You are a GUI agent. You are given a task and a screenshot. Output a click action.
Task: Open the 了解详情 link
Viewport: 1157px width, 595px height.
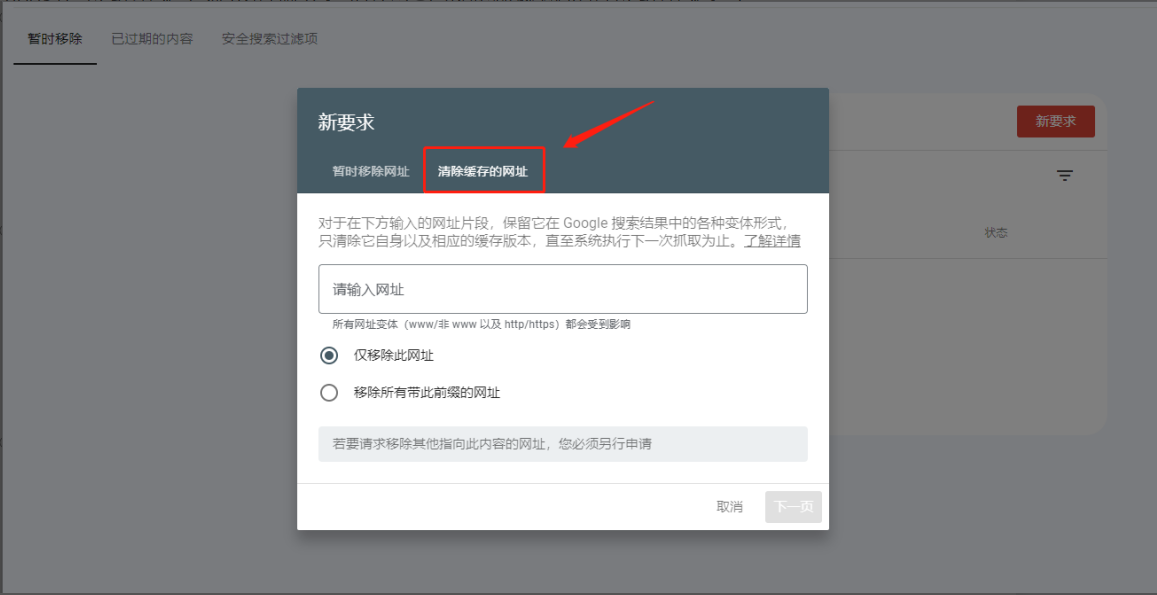771,241
